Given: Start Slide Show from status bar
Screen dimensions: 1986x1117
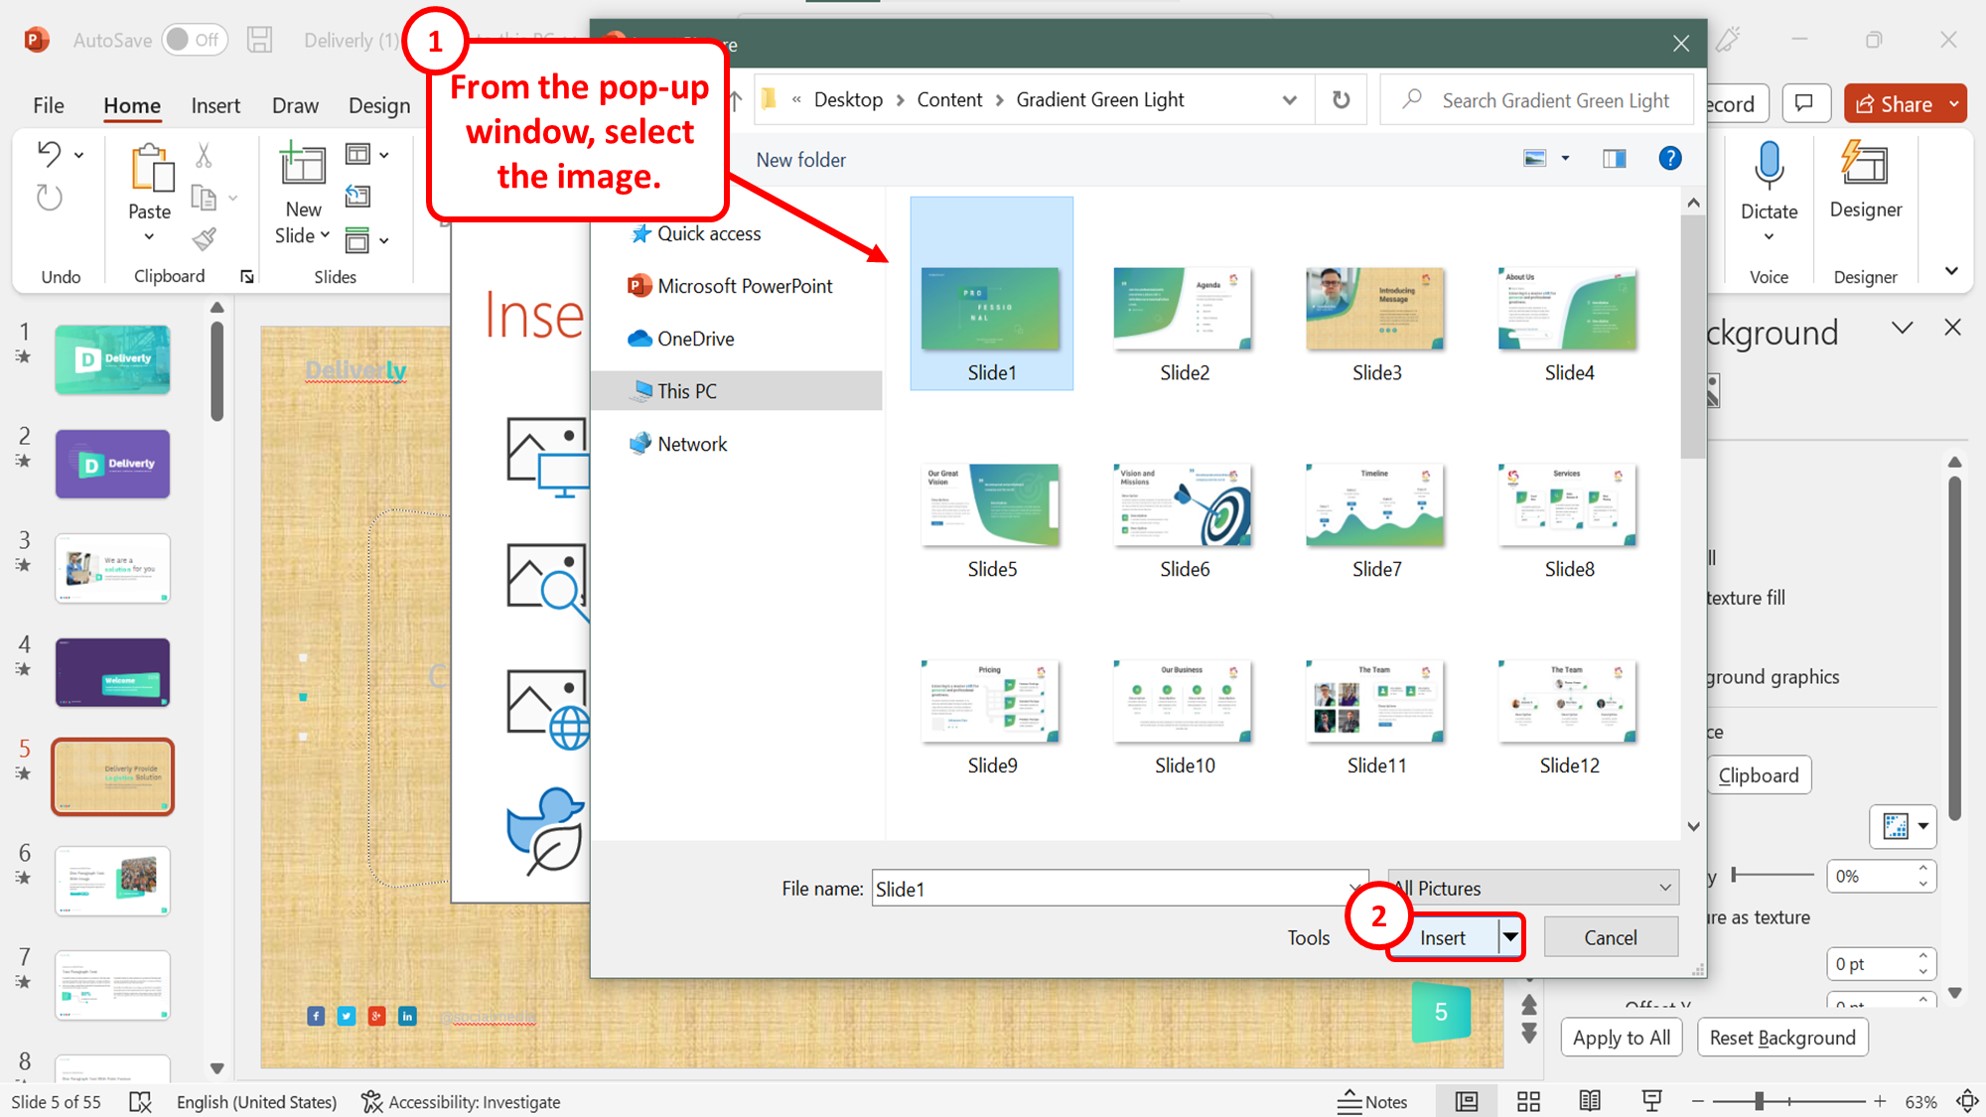Looking at the screenshot, I should click(1652, 1101).
